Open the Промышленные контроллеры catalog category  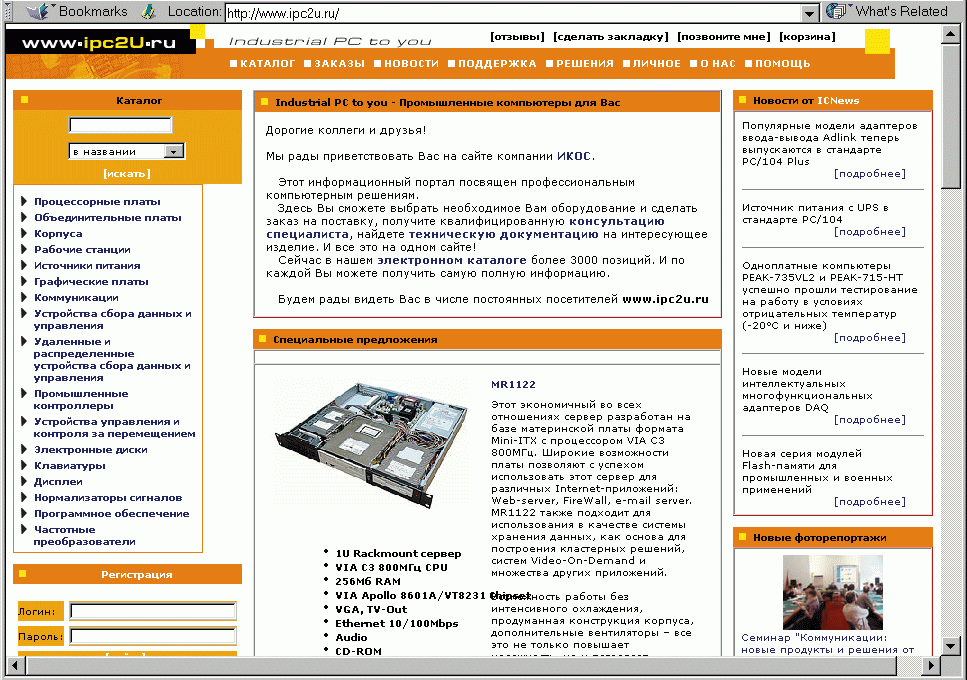click(x=81, y=399)
